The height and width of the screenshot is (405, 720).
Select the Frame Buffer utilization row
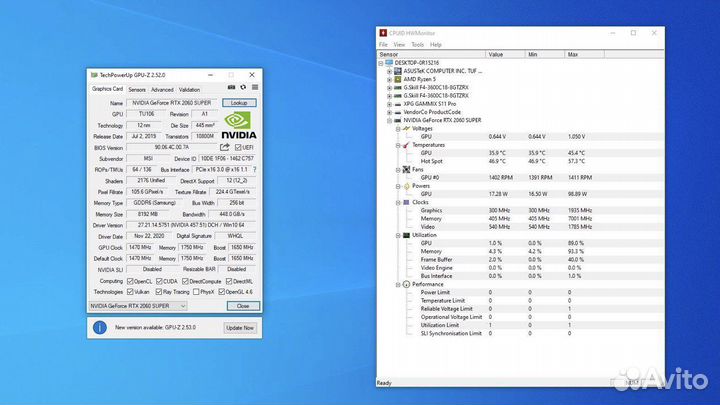520,260
